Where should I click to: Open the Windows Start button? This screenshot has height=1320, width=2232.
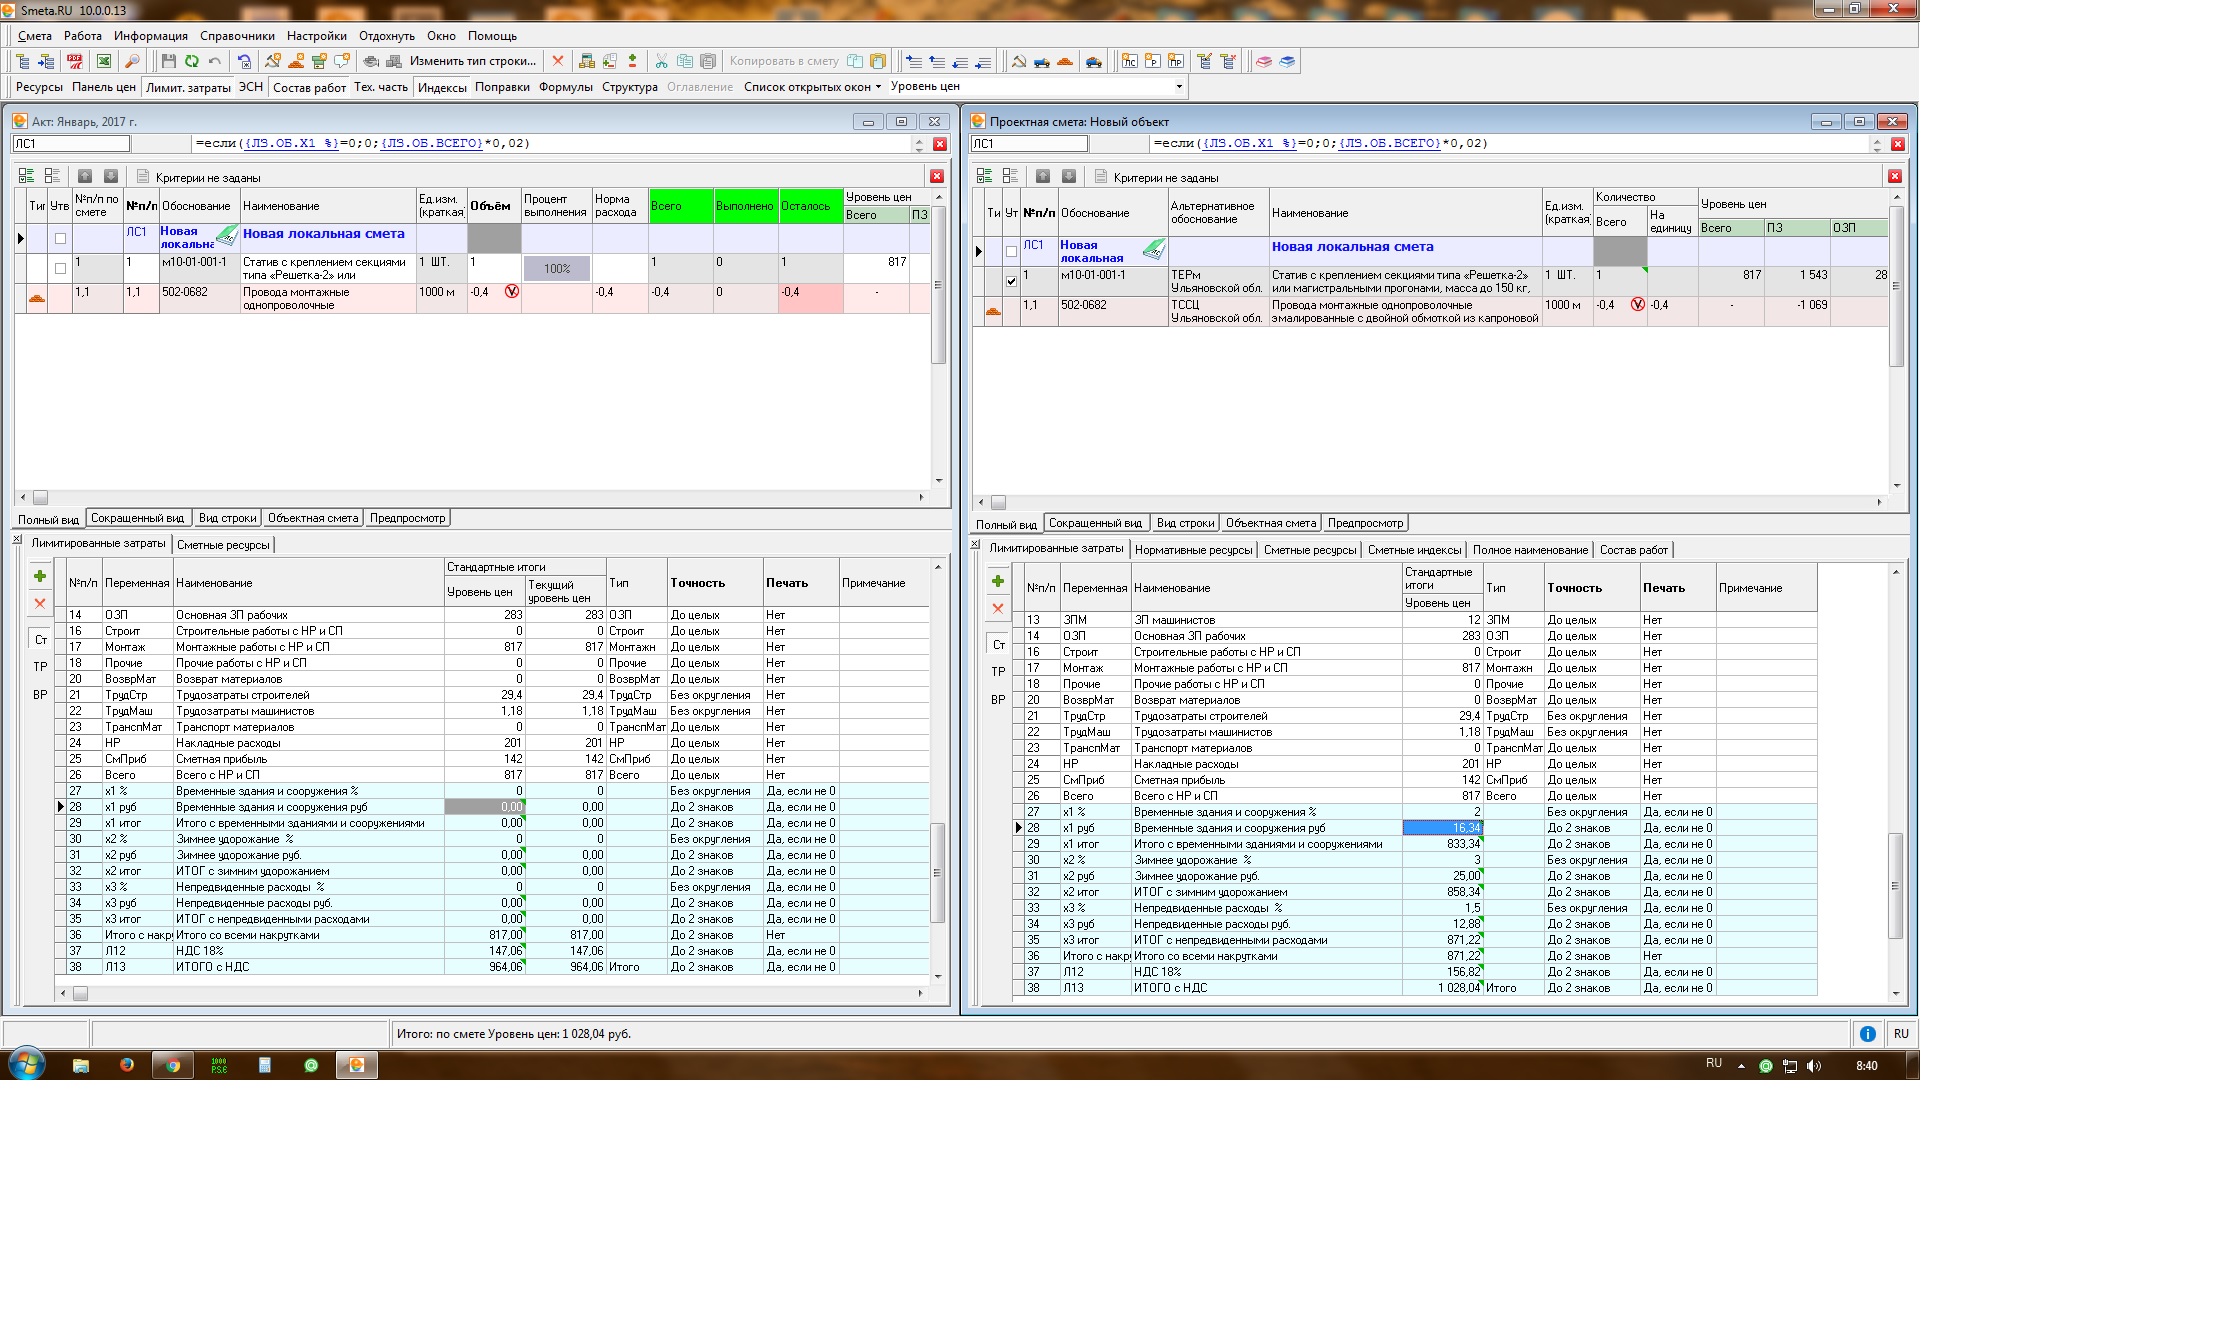[26, 1065]
